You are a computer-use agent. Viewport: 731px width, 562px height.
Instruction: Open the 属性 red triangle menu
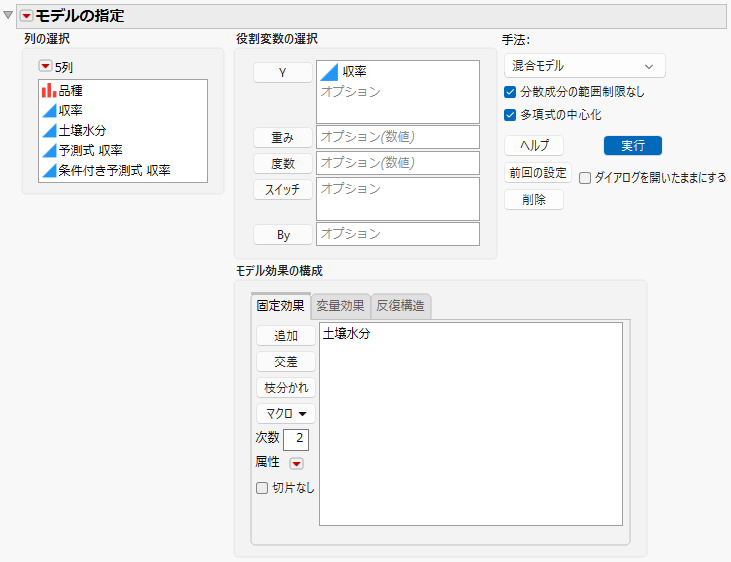[297, 464]
